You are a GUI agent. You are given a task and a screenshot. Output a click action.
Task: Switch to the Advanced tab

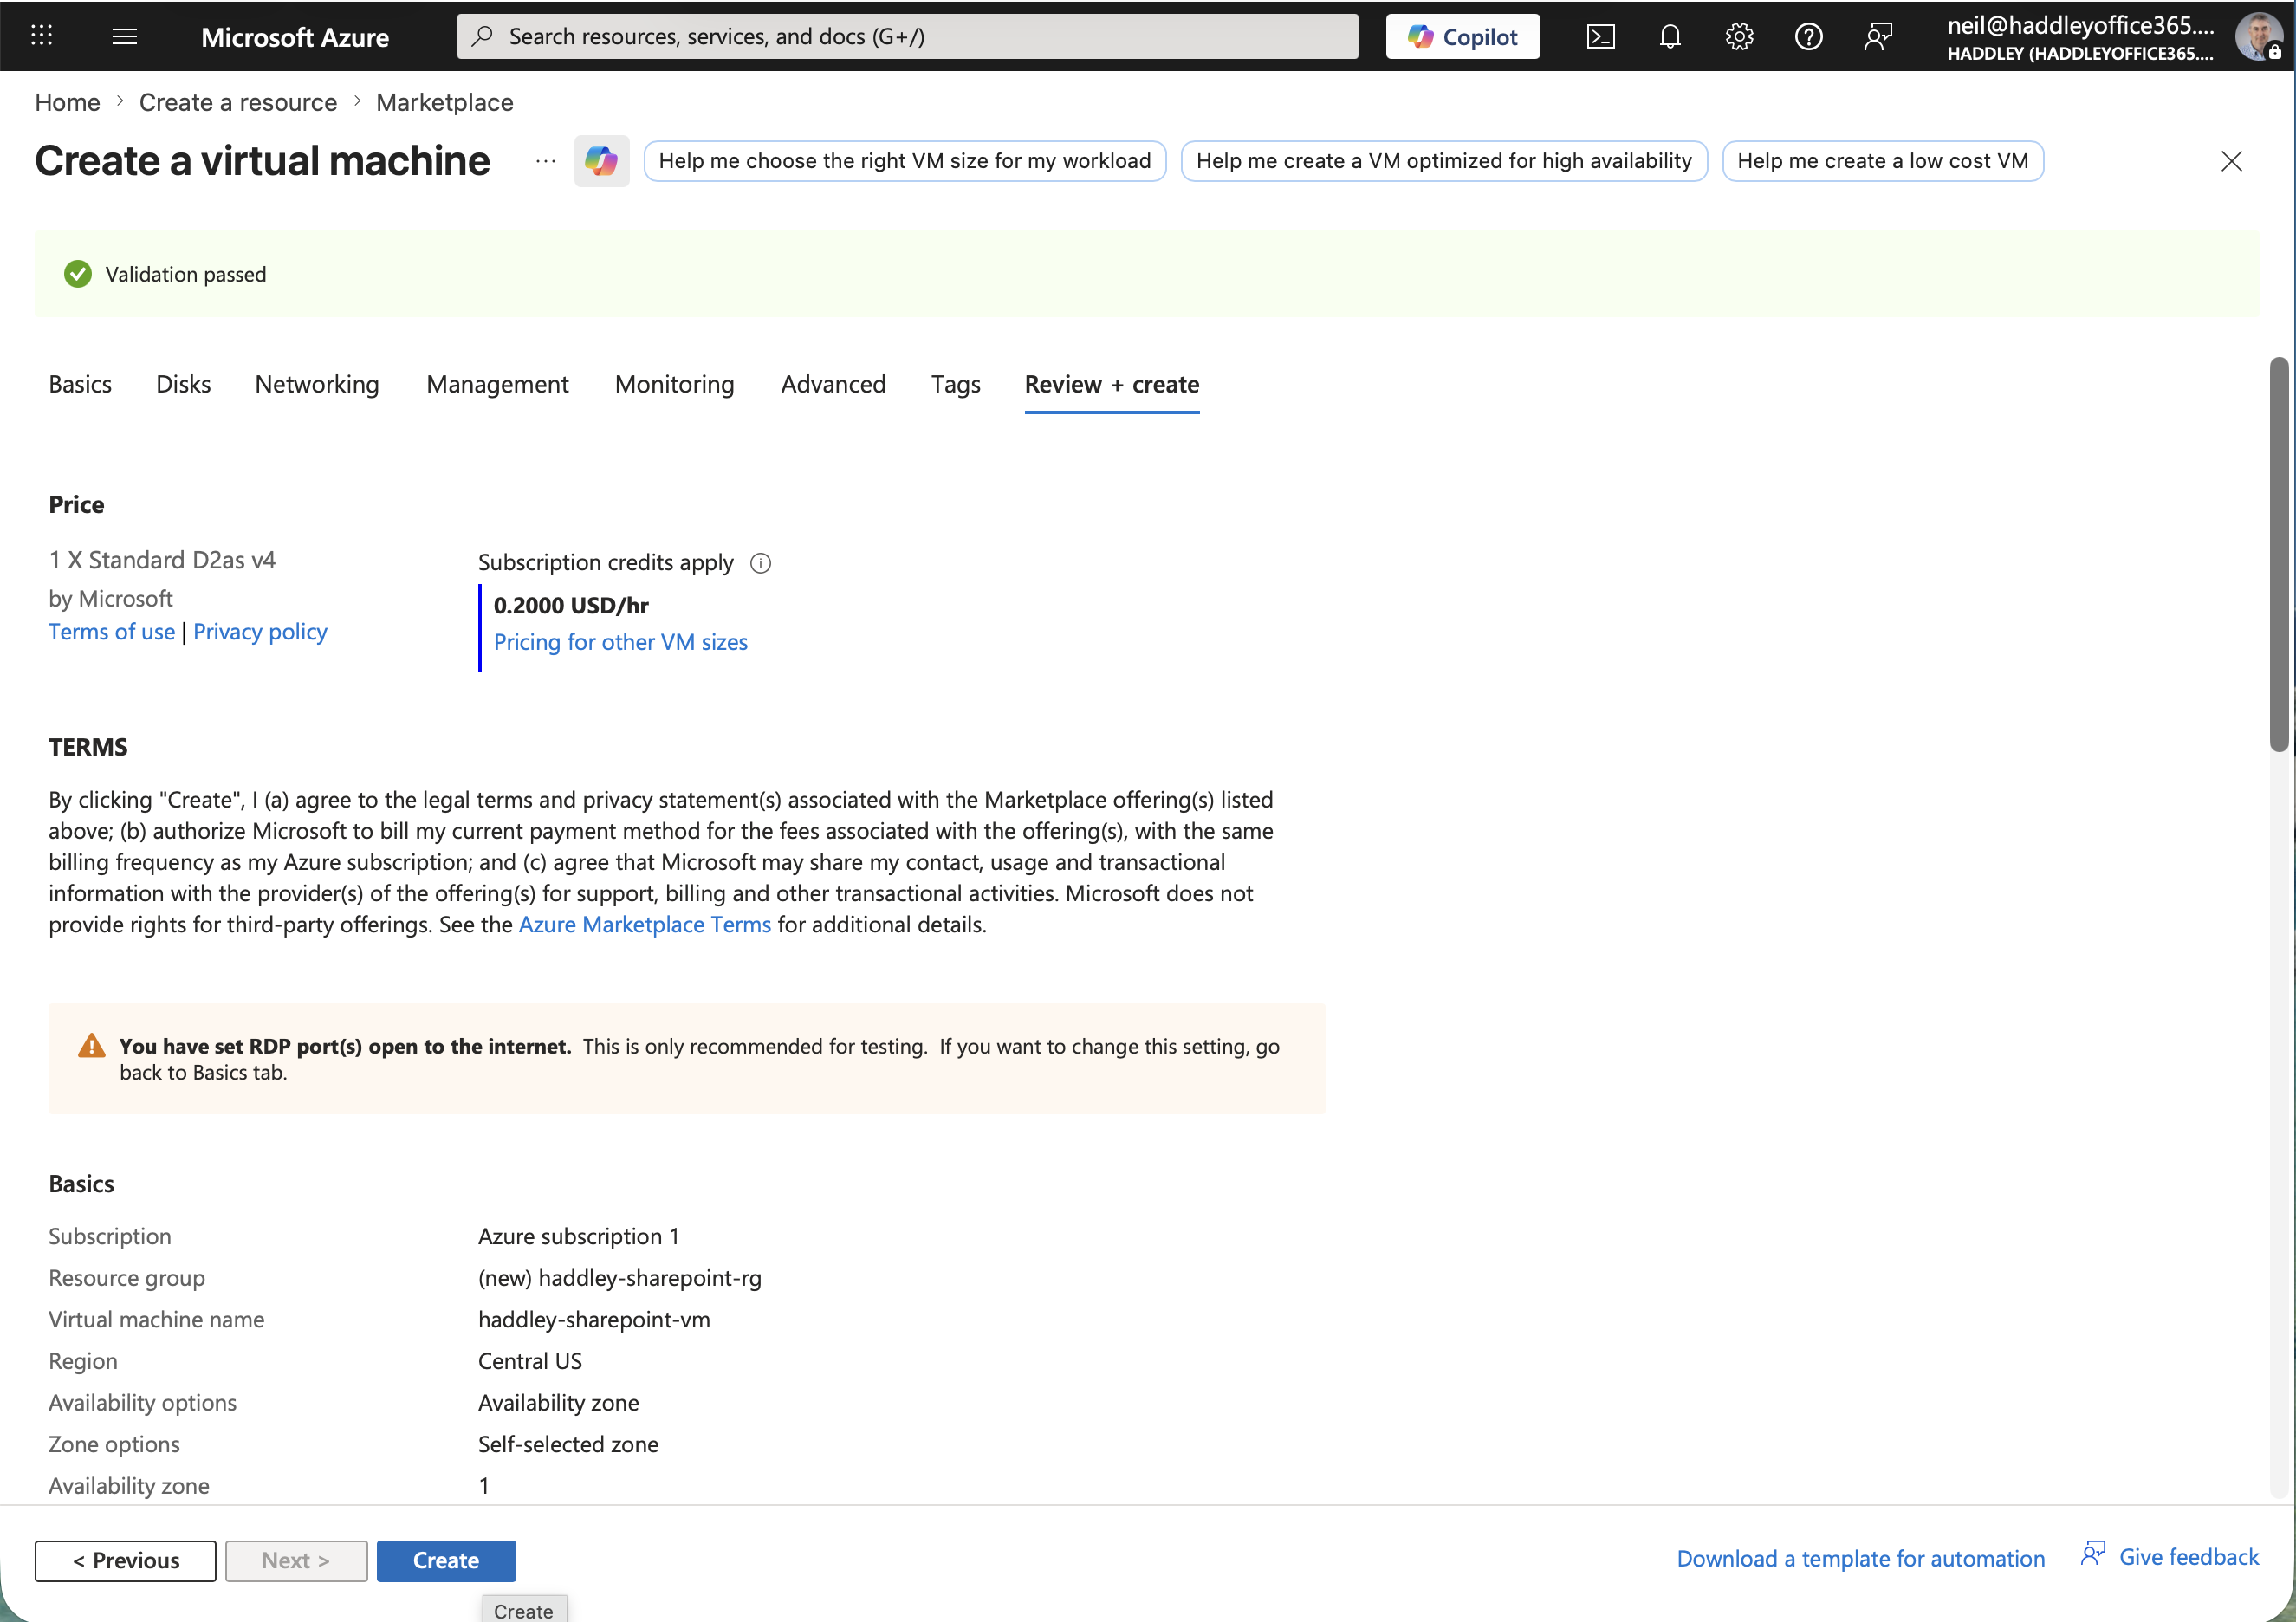[x=833, y=384]
